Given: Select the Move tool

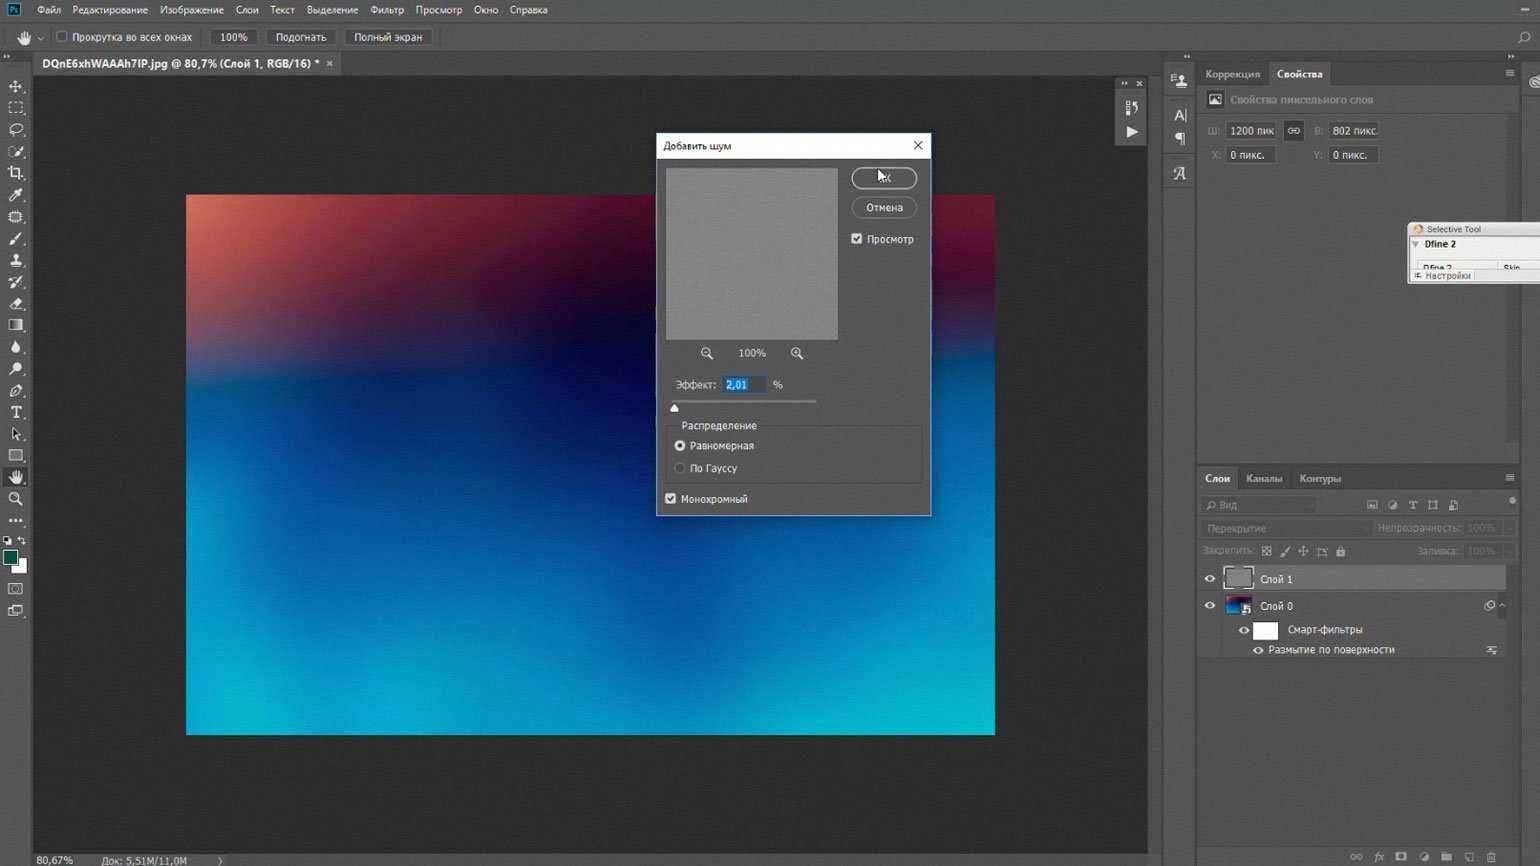Looking at the screenshot, I should click(16, 86).
